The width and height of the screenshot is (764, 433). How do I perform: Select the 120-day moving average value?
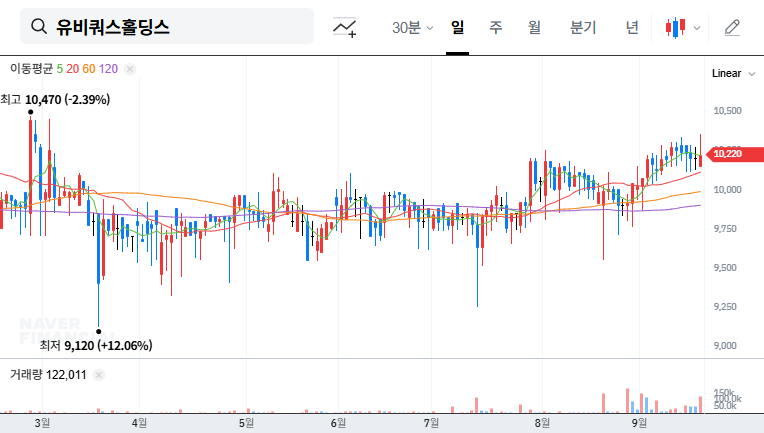tap(108, 69)
